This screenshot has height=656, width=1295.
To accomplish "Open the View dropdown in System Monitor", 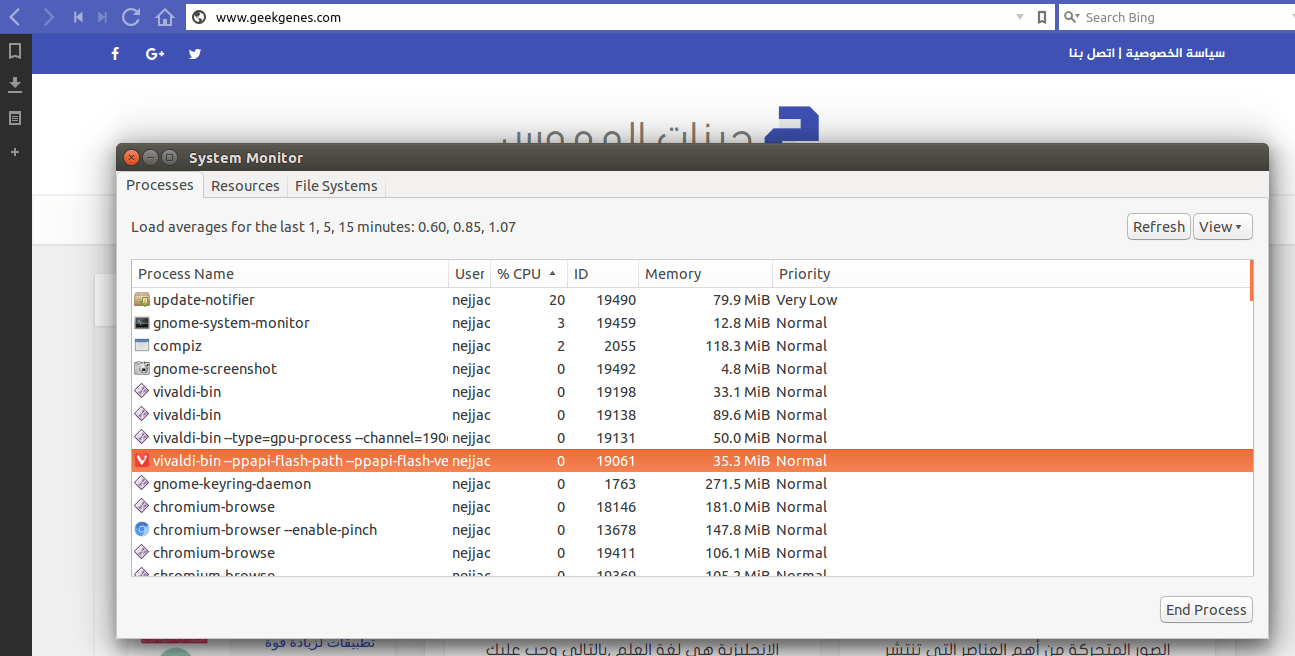I will (1224, 227).
